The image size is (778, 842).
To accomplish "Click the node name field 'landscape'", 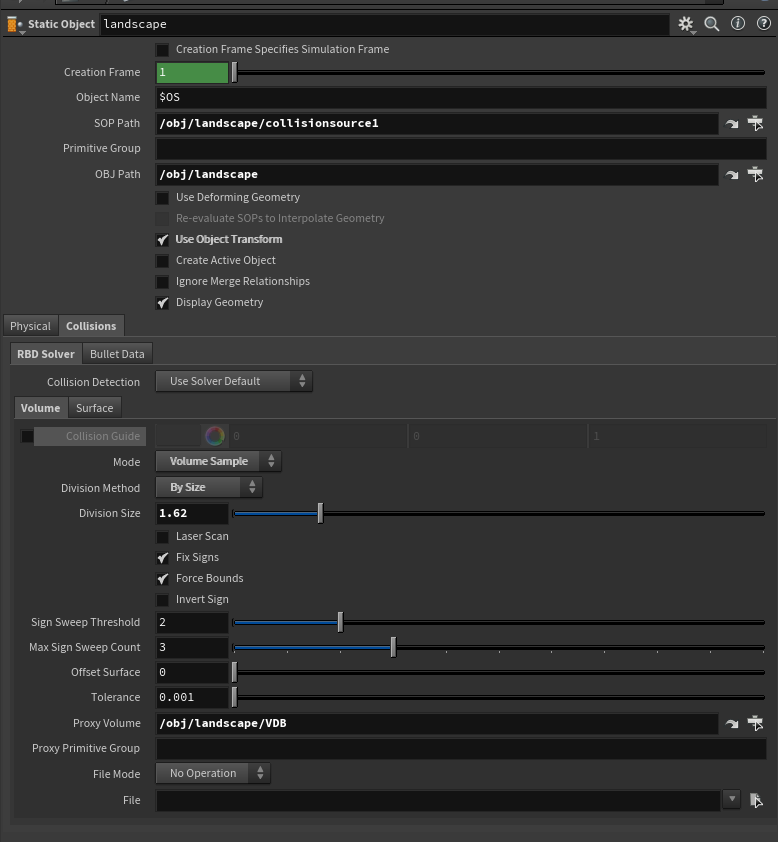I will [x=384, y=24].
